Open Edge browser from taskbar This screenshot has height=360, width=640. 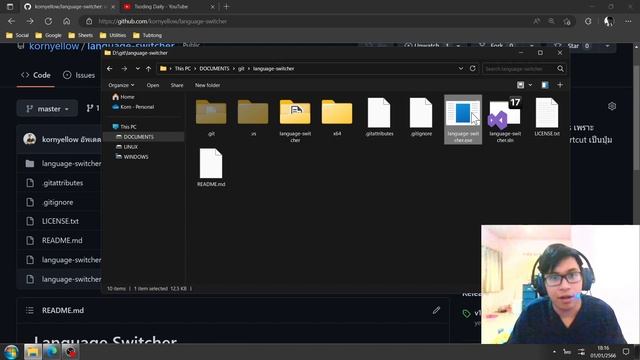pyautogui.click(x=52, y=352)
